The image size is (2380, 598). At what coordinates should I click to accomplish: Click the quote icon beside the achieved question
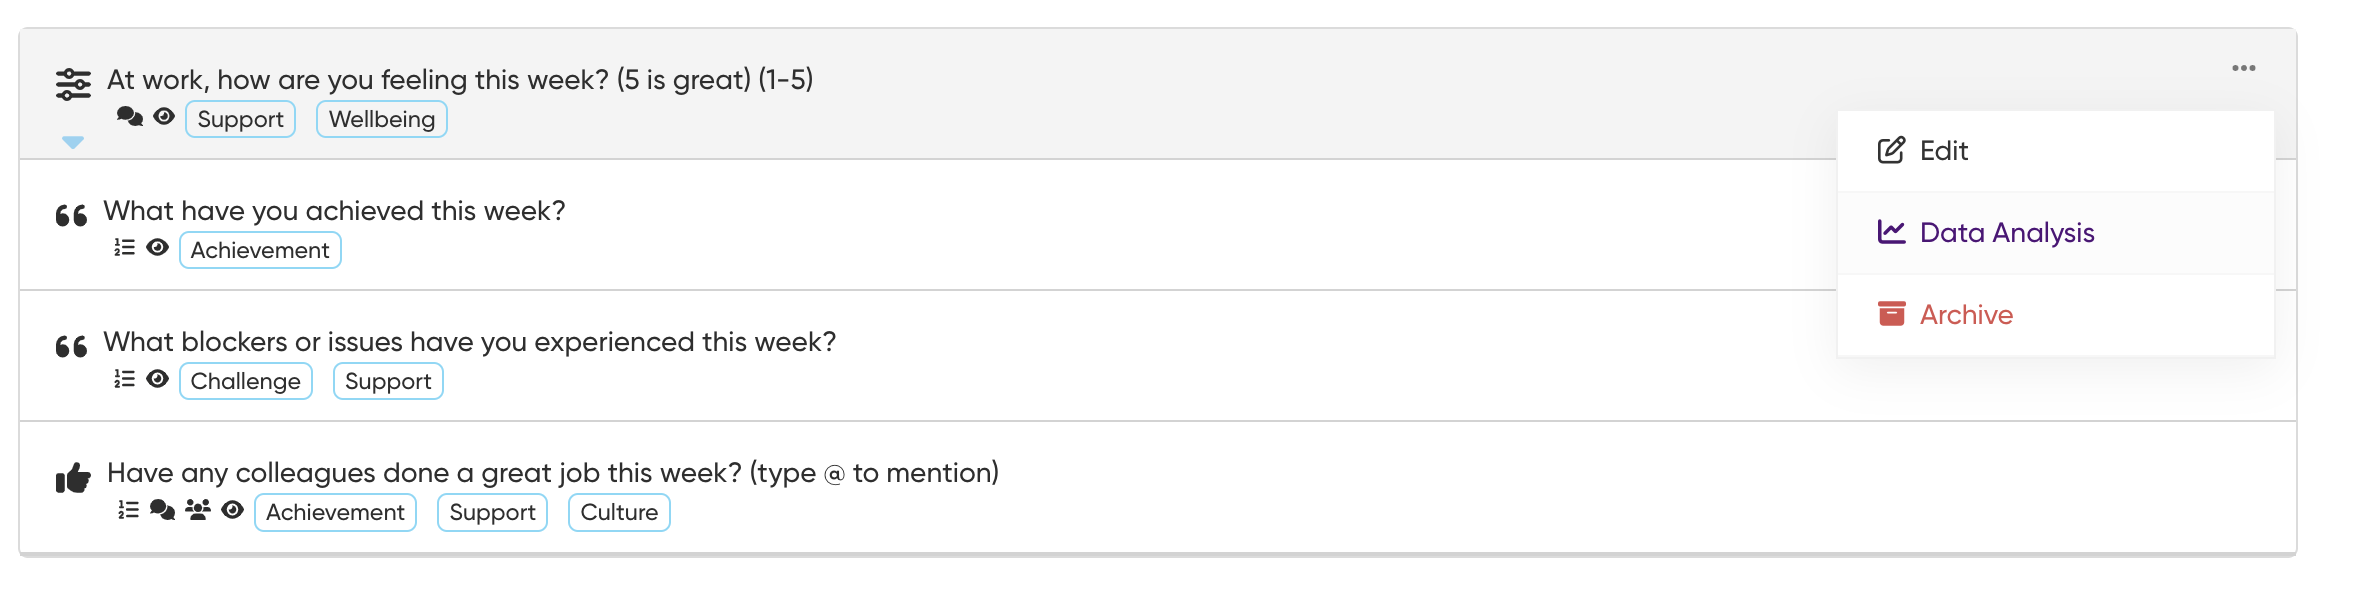click(x=71, y=216)
